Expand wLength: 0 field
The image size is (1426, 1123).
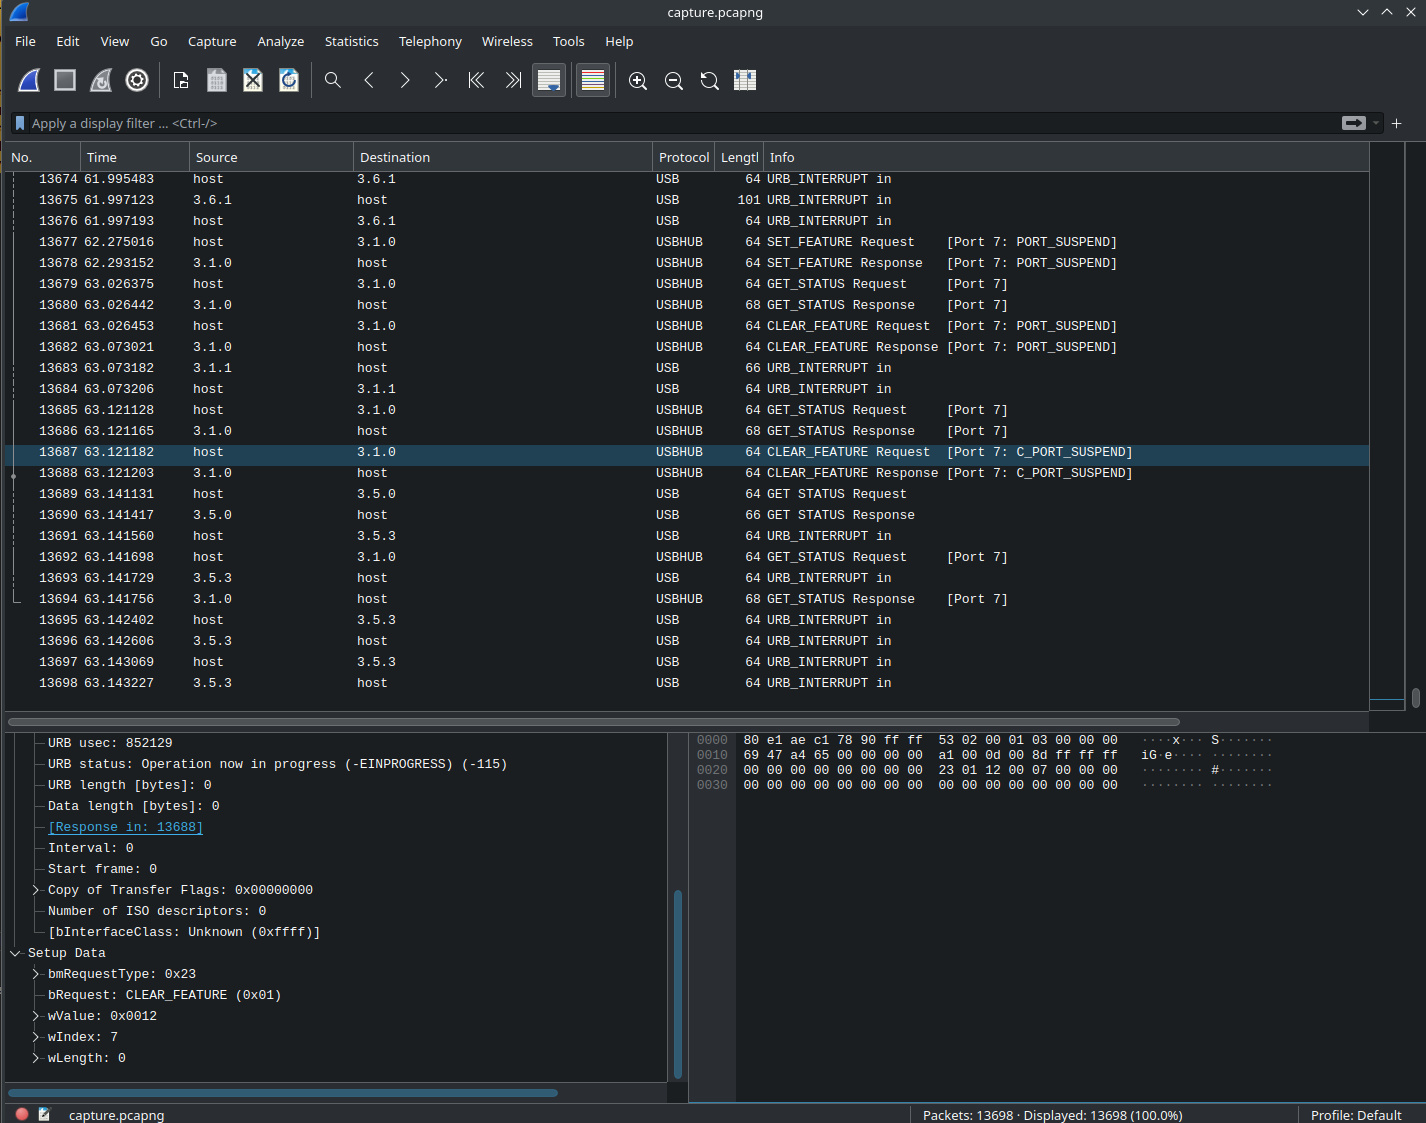point(36,1058)
